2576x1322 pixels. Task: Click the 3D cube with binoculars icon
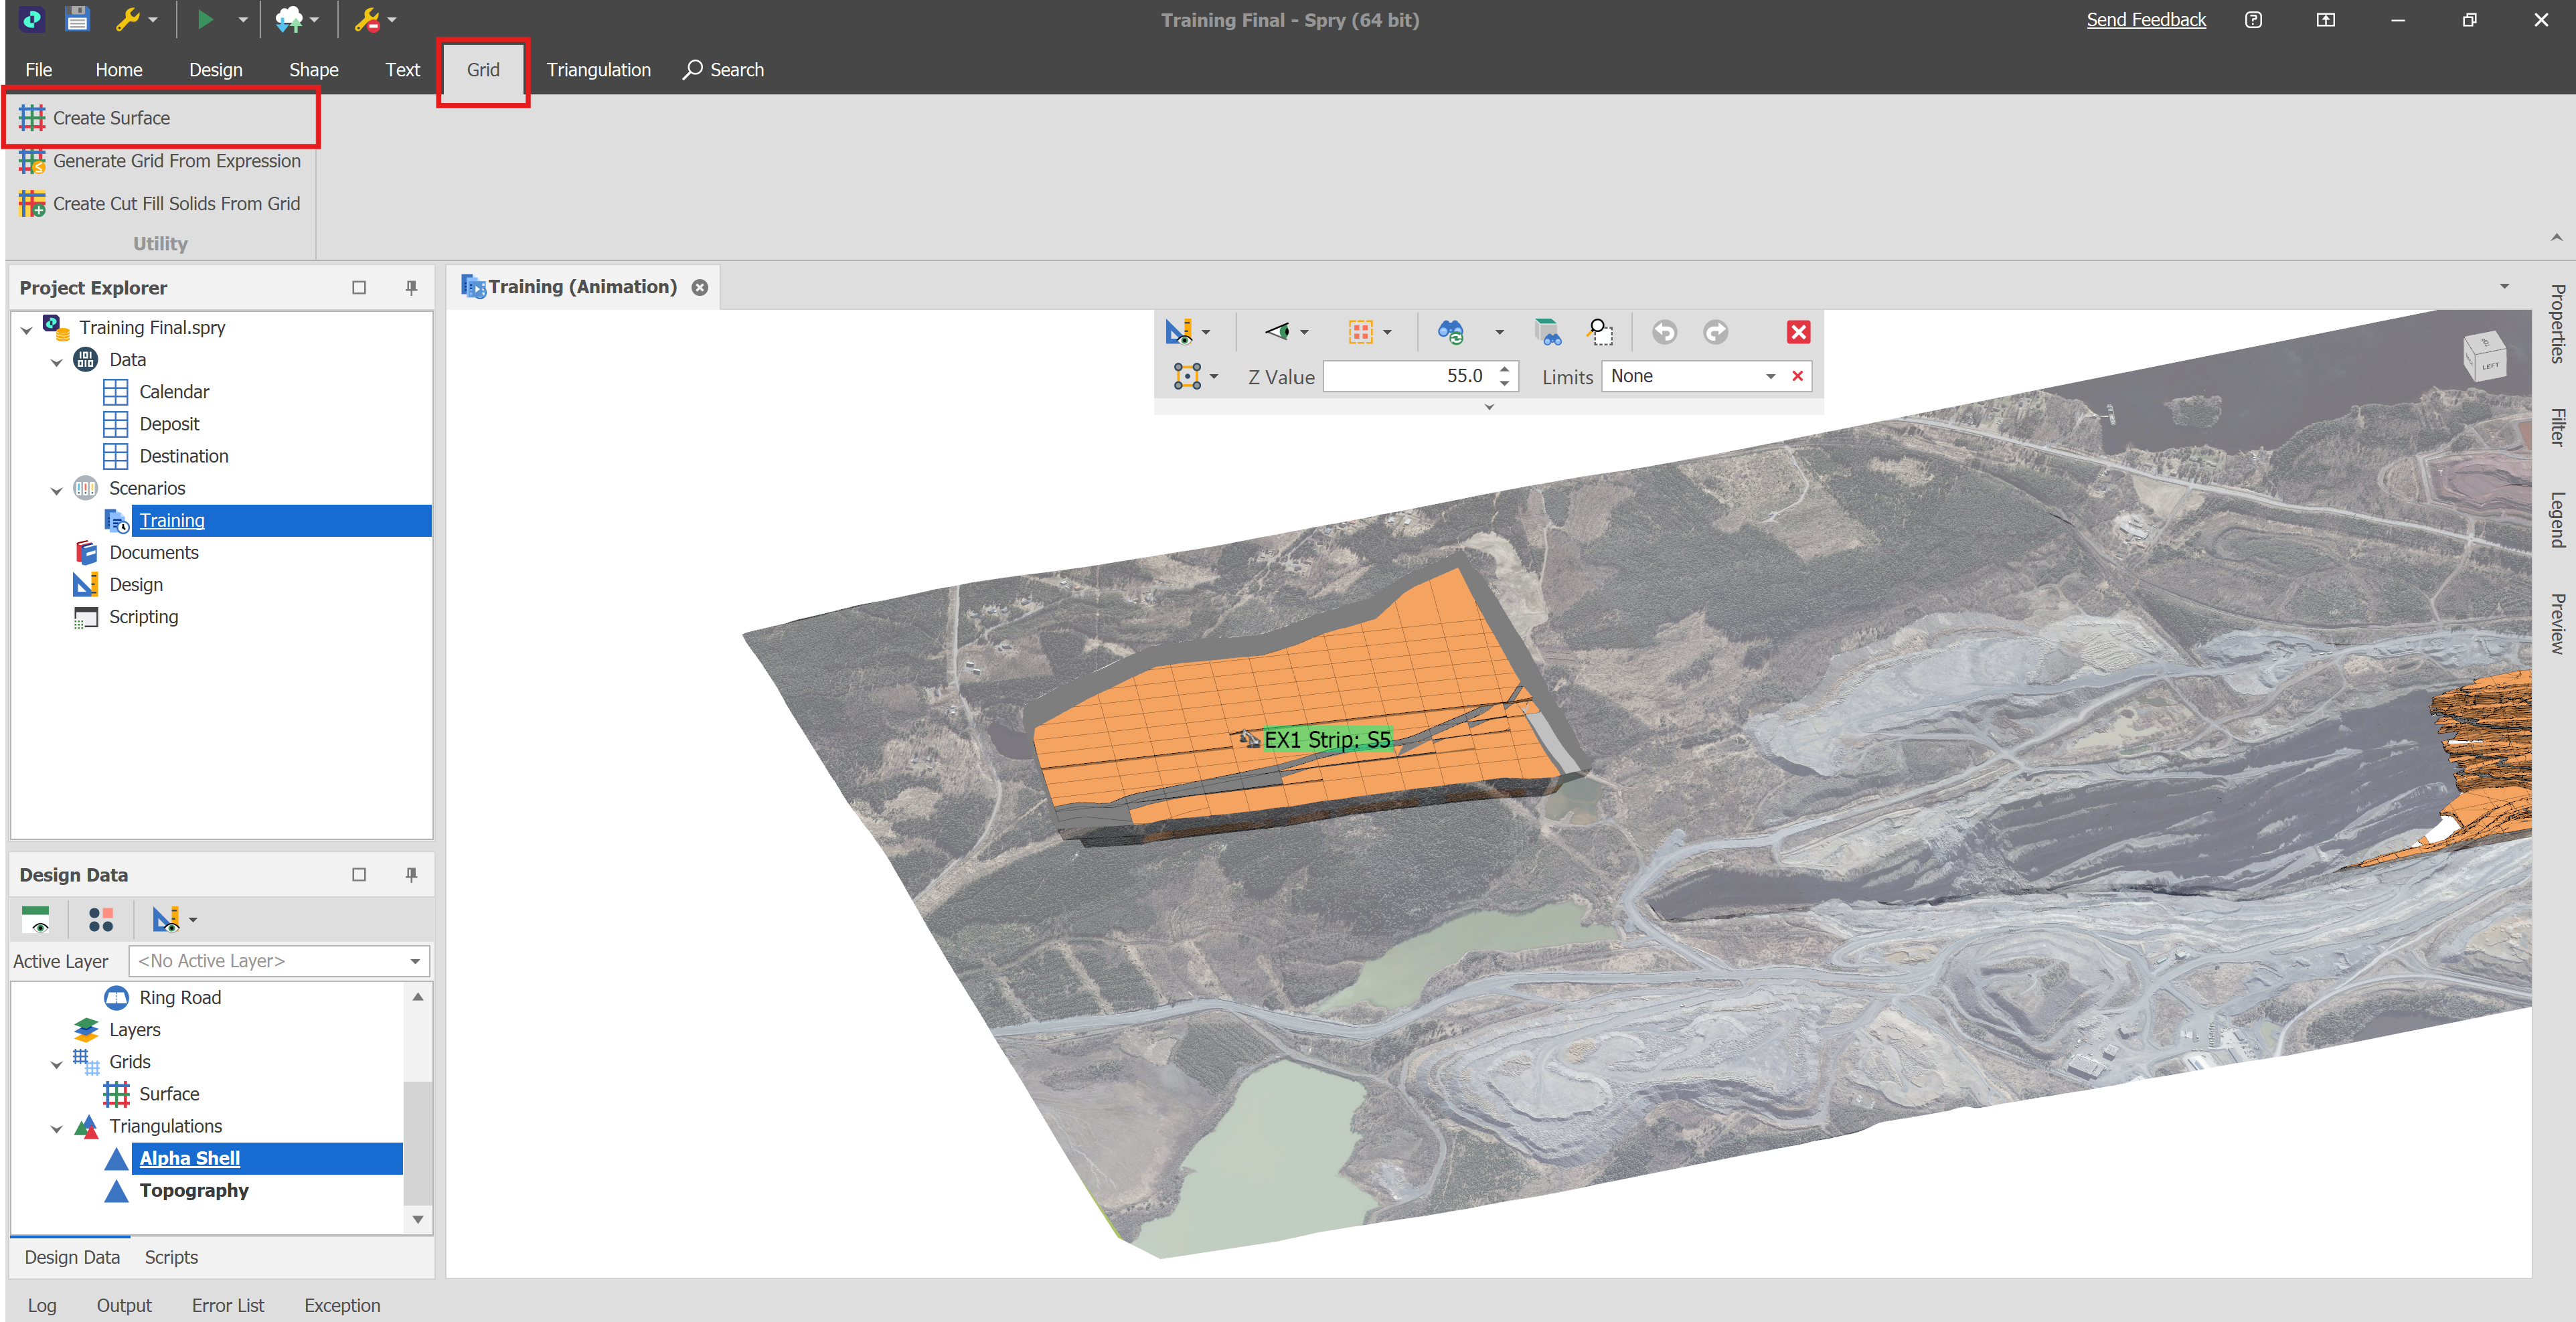1547,332
